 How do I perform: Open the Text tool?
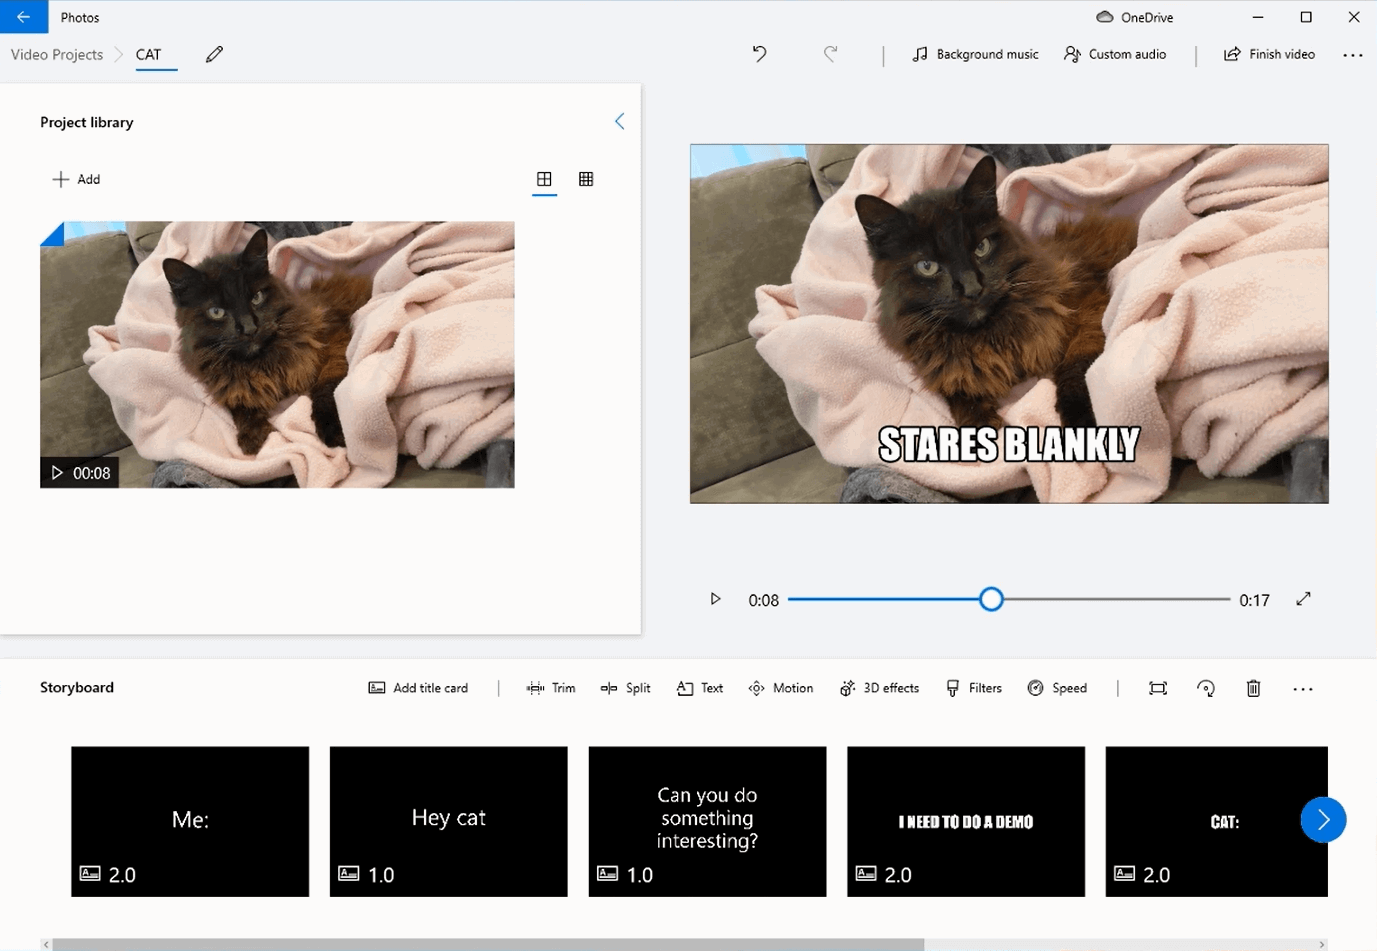point(700,688)
